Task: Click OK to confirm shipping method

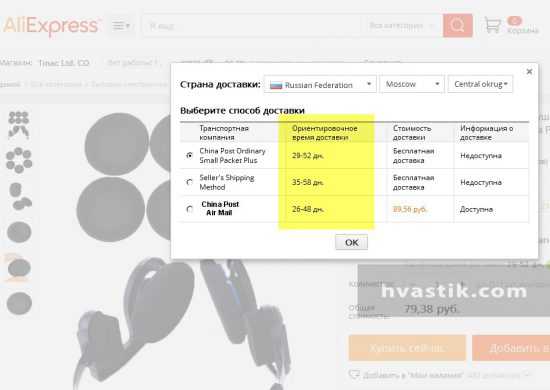Action: coord(351,242)
